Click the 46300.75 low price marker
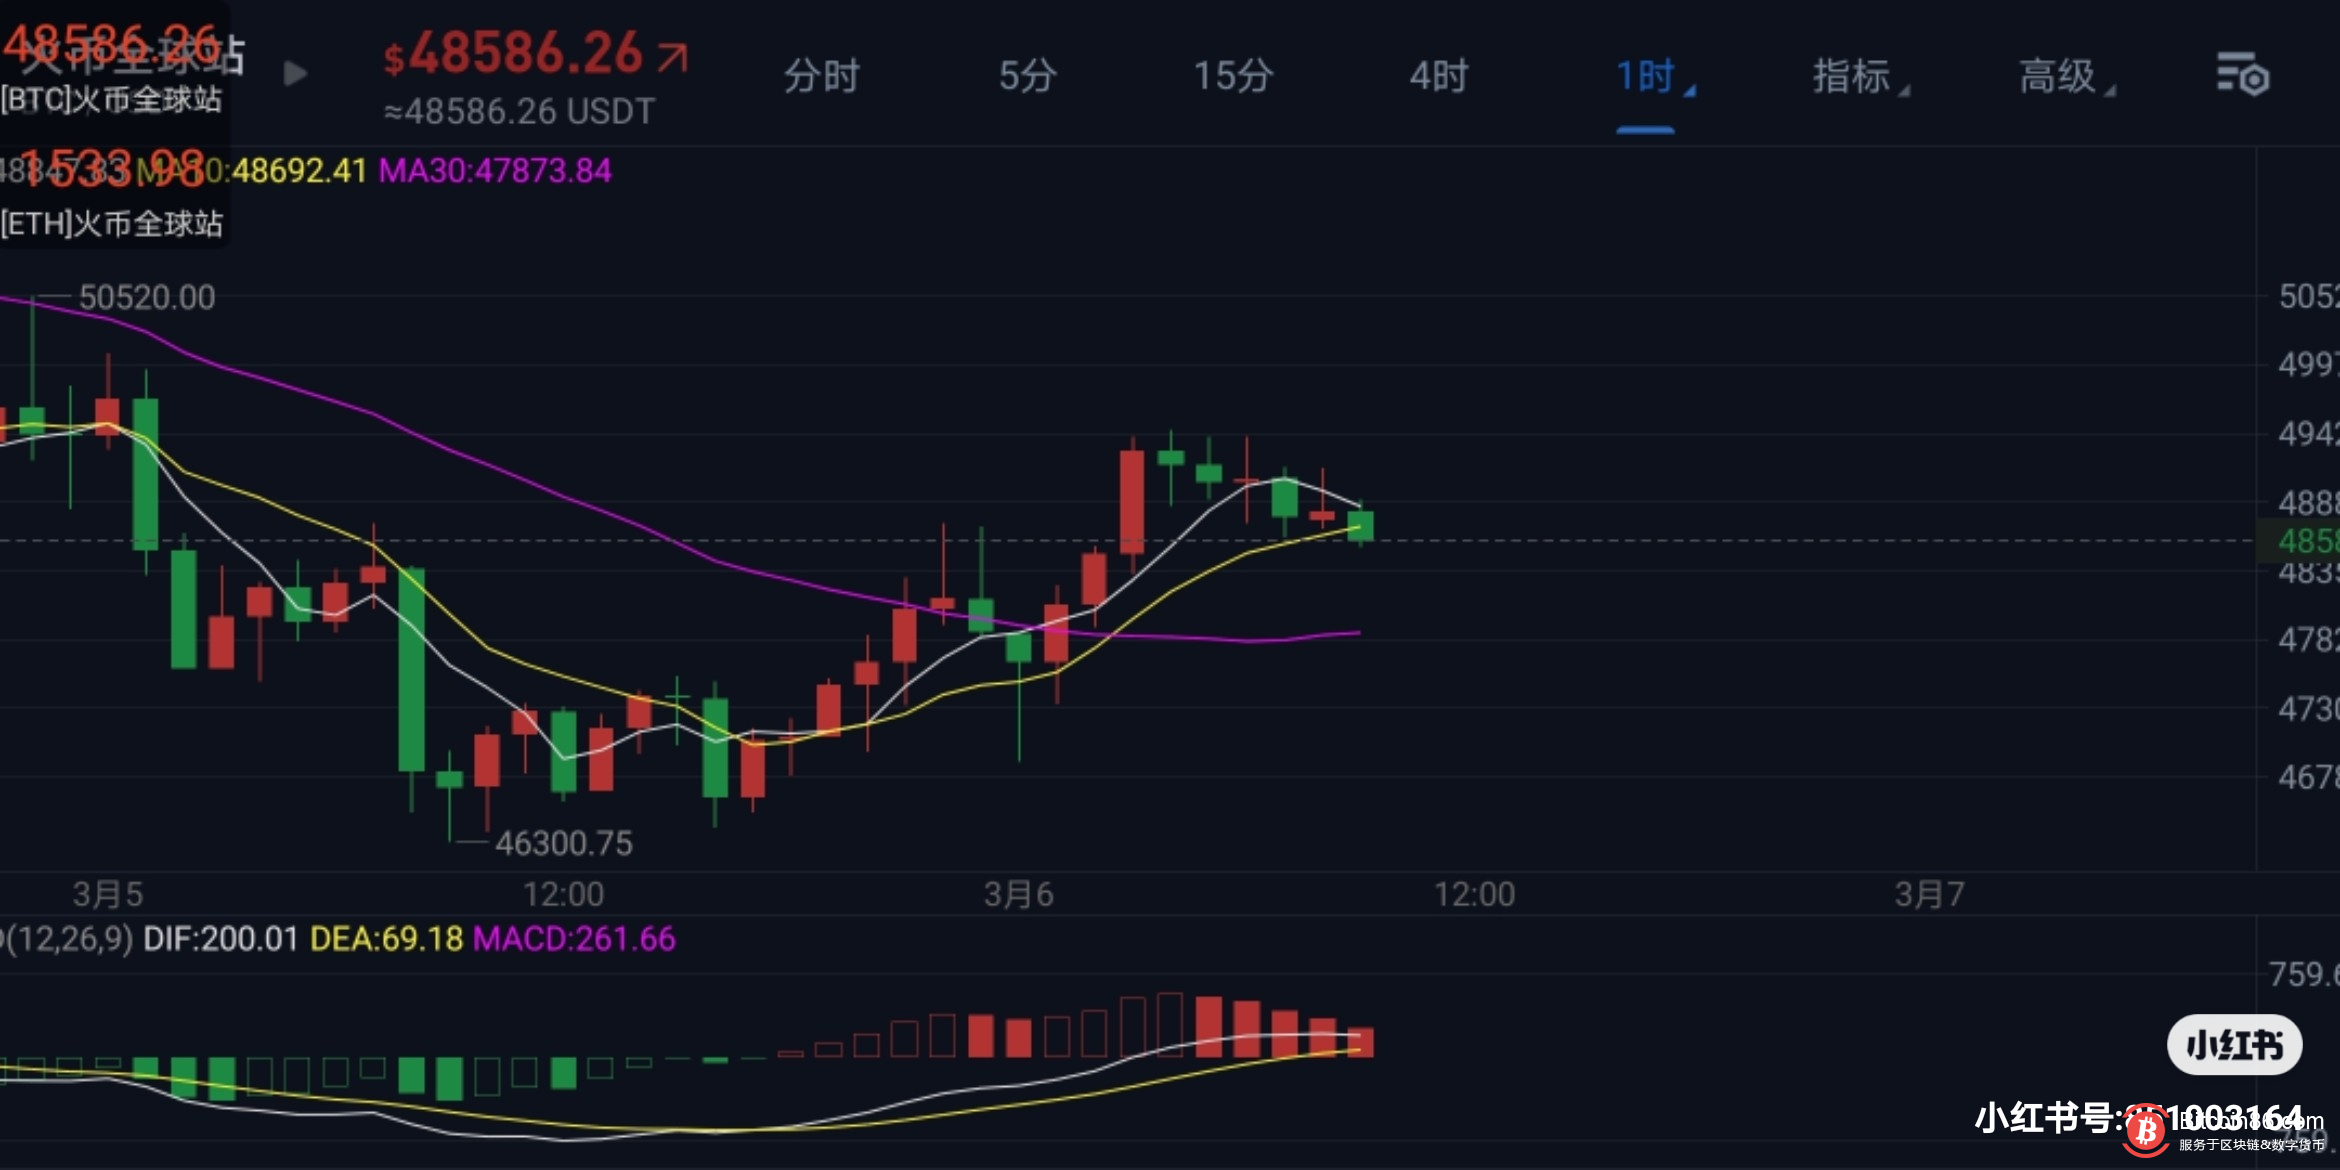The height and width of the screenshot is (1170, 2340). [564, 844]
